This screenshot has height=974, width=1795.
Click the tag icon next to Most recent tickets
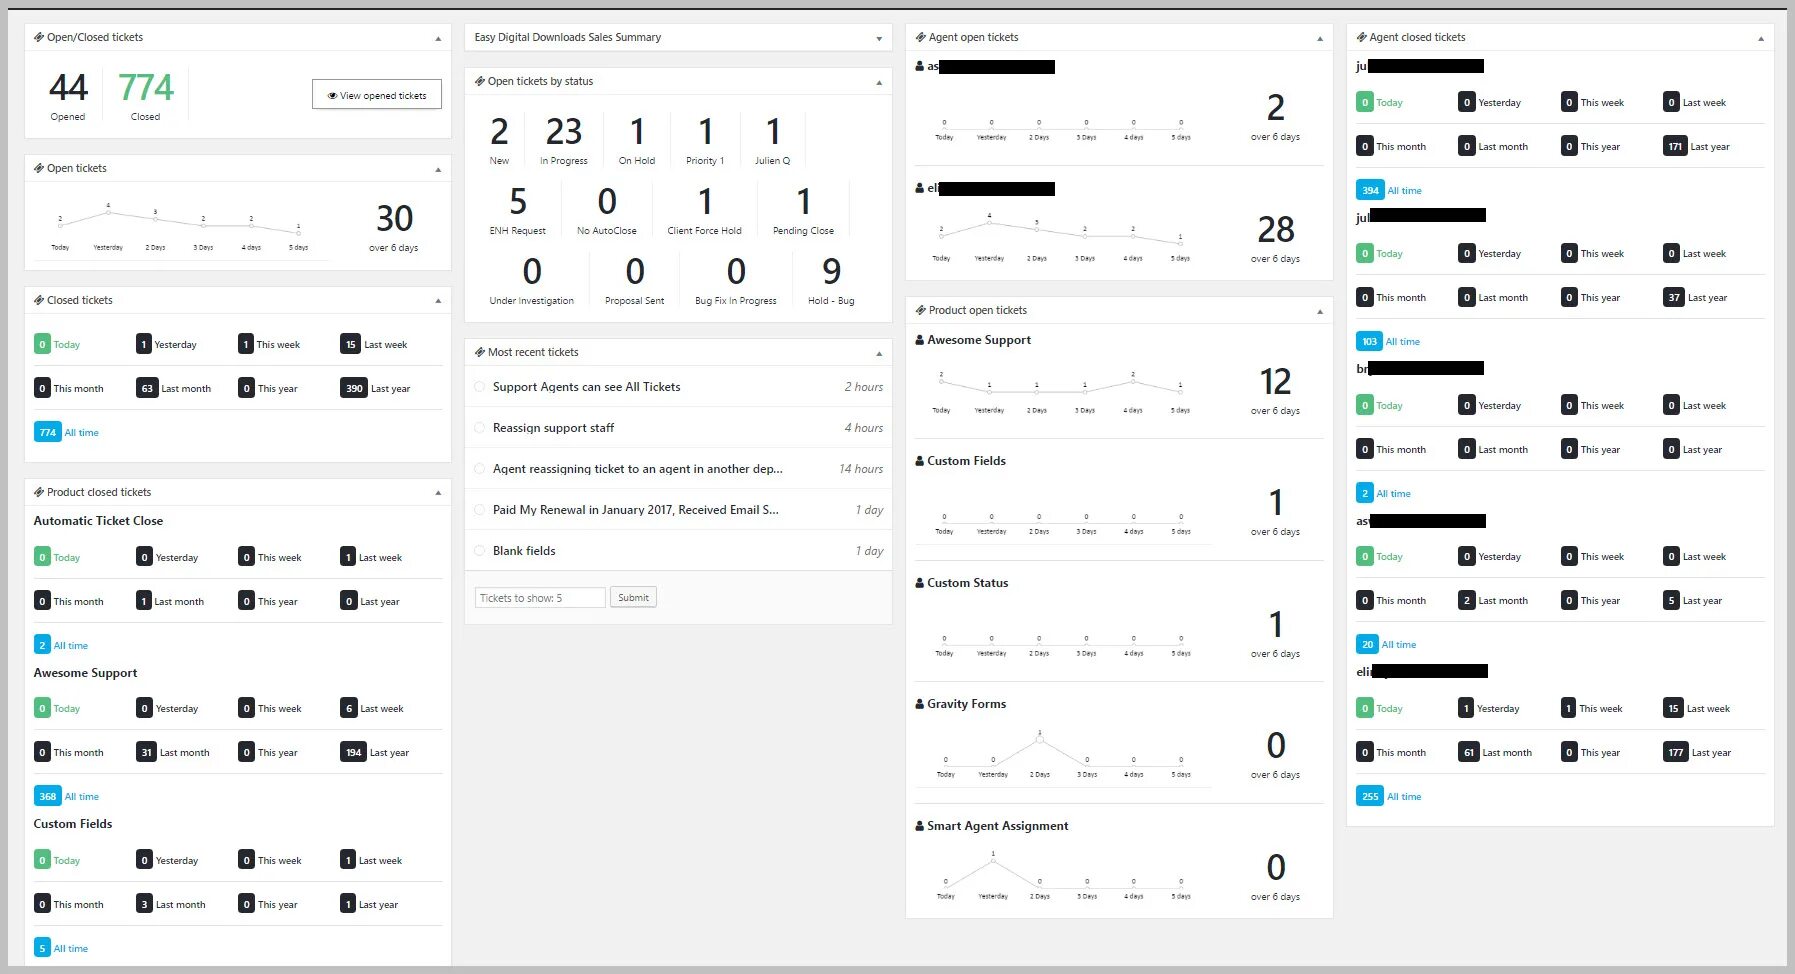480,352
